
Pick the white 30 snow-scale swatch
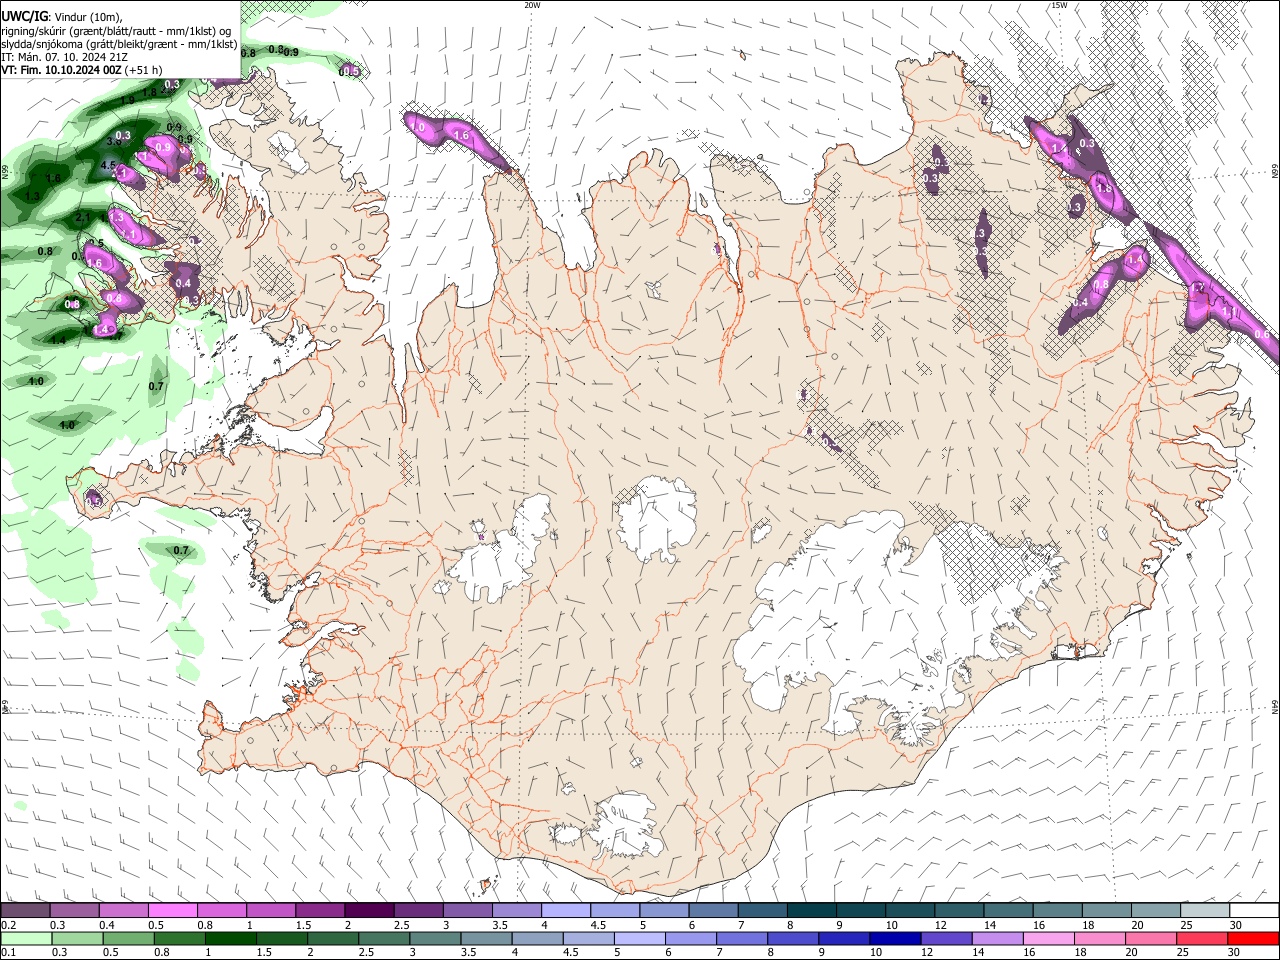1254,910
